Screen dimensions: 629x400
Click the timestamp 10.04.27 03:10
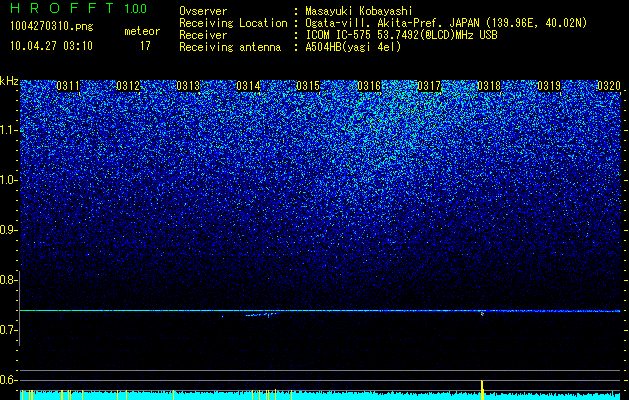(51, 46)
